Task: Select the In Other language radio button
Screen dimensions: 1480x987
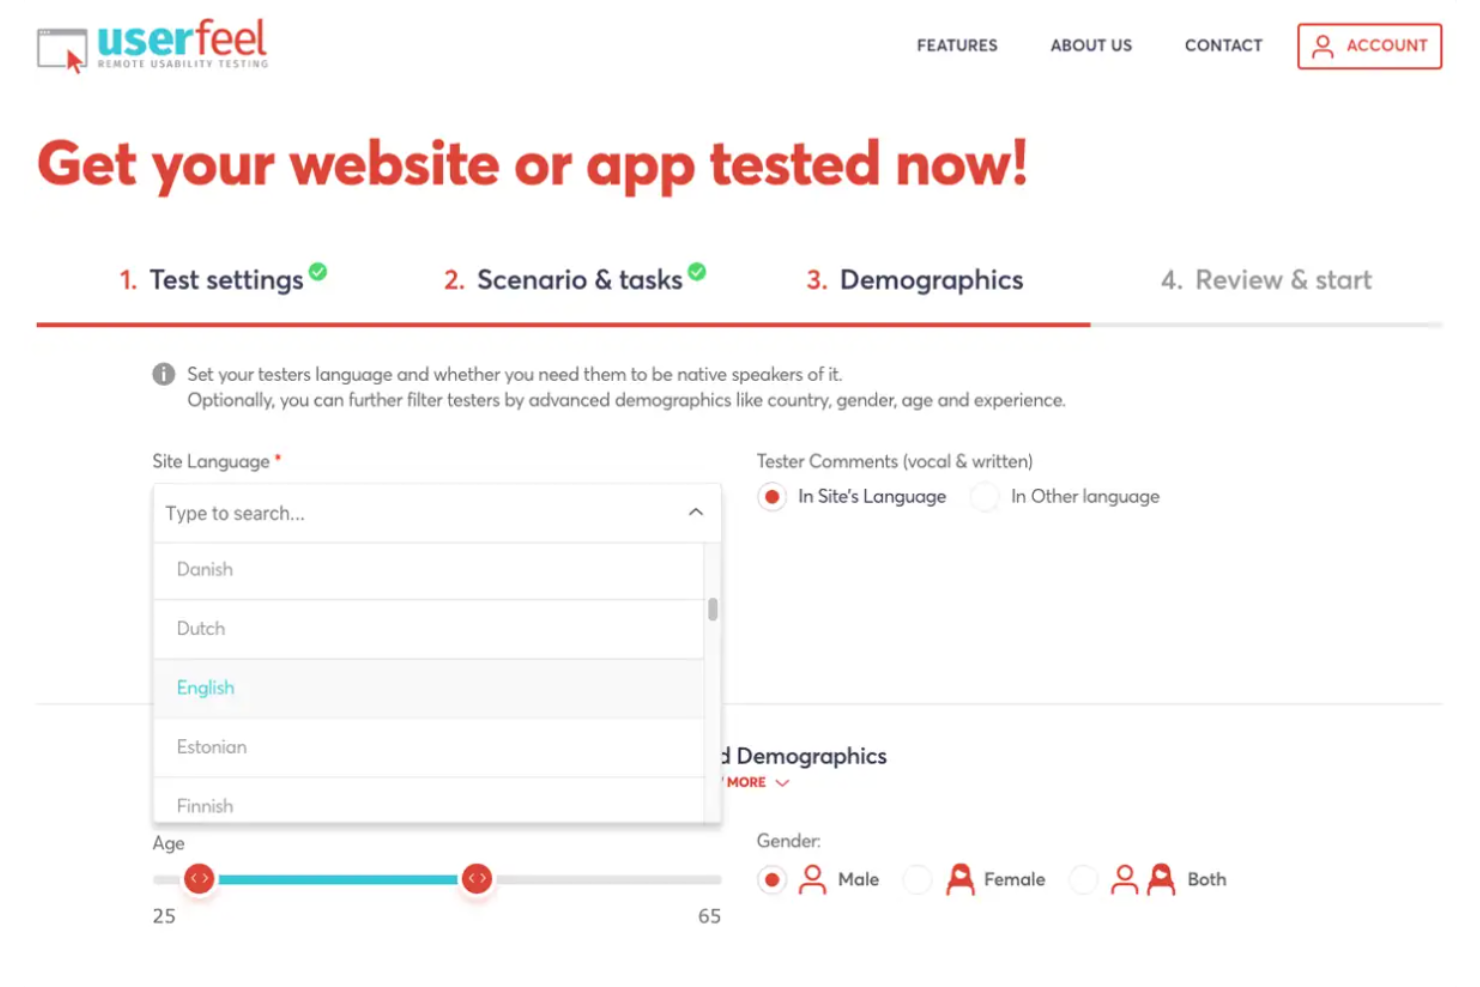Action: click(x=984, y=496)
